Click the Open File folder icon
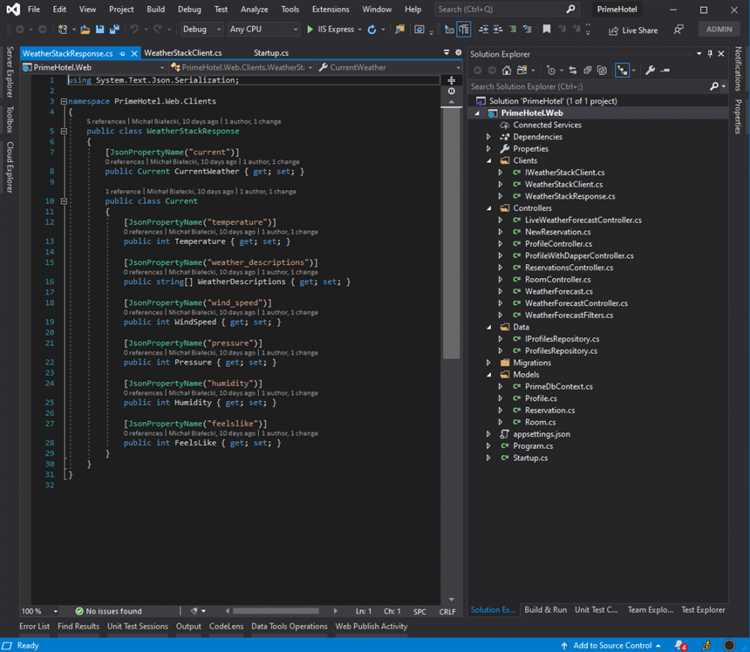Image resolution: width=750 pixels, height=652 pixels. (85, 30)
